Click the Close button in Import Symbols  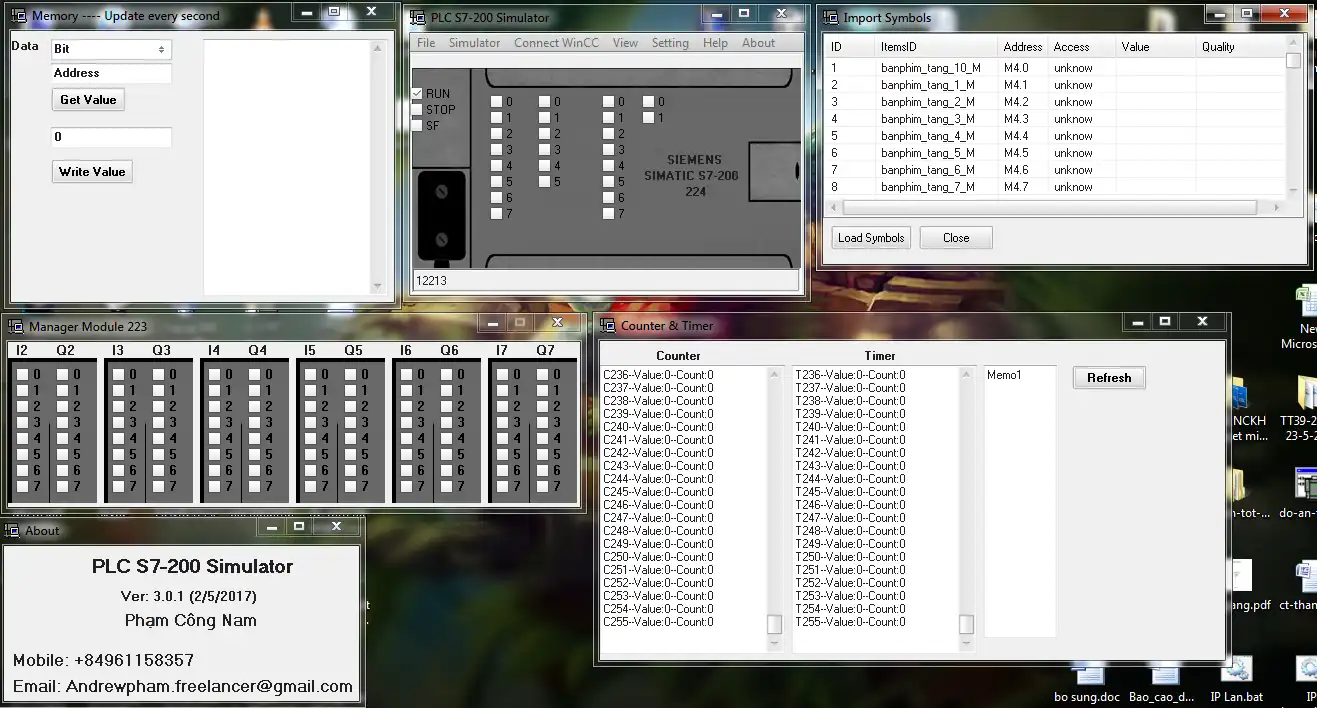956,238
